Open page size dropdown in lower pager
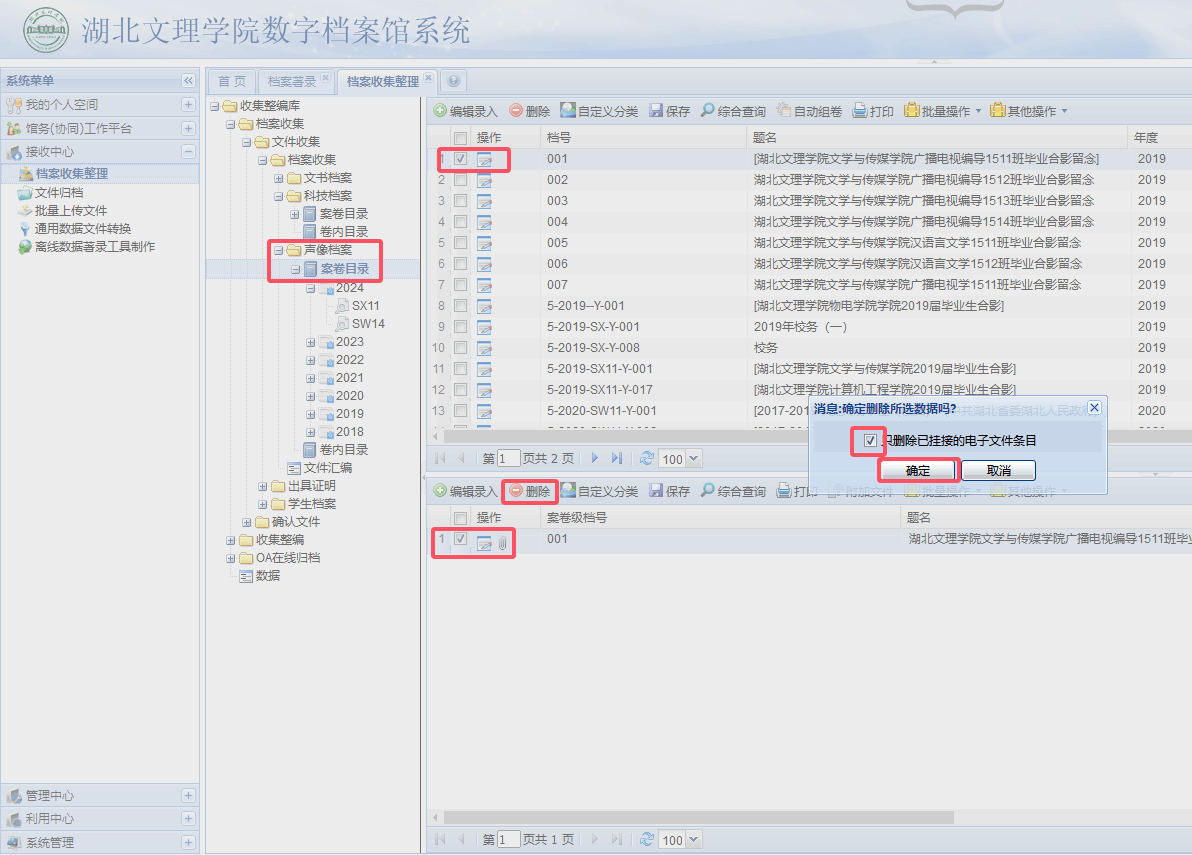Viewport: 1192px width, 855px height. (693, 840)
